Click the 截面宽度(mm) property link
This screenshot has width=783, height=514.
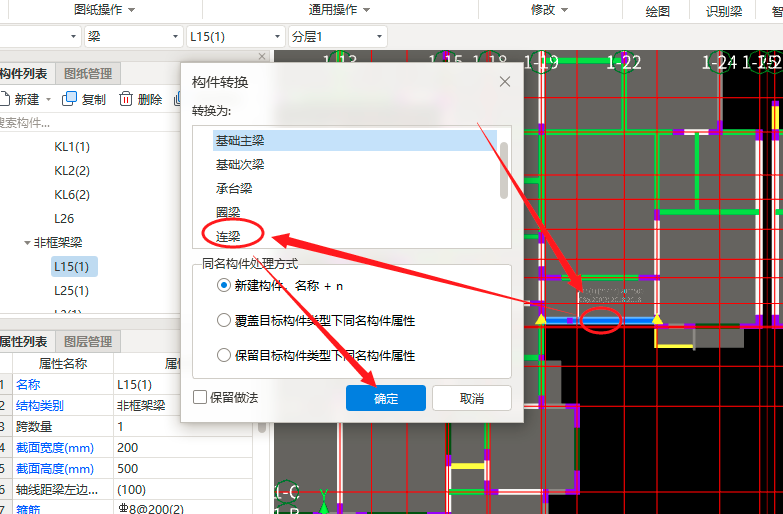55,448
